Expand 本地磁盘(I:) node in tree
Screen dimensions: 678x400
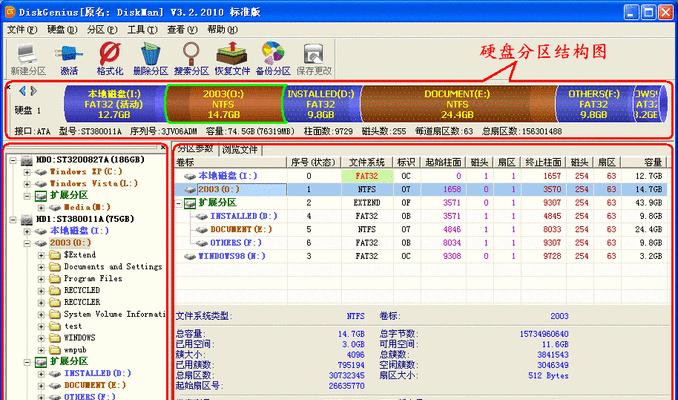(27, 231)
